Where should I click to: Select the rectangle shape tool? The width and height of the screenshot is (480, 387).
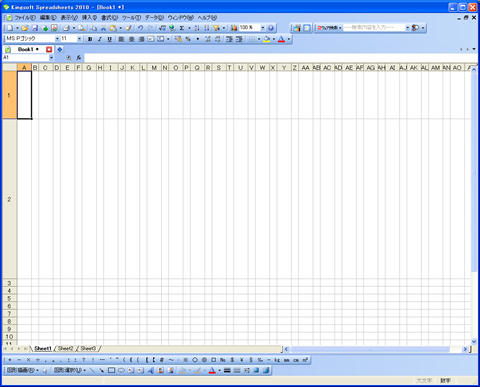click(x=111, y=370)
